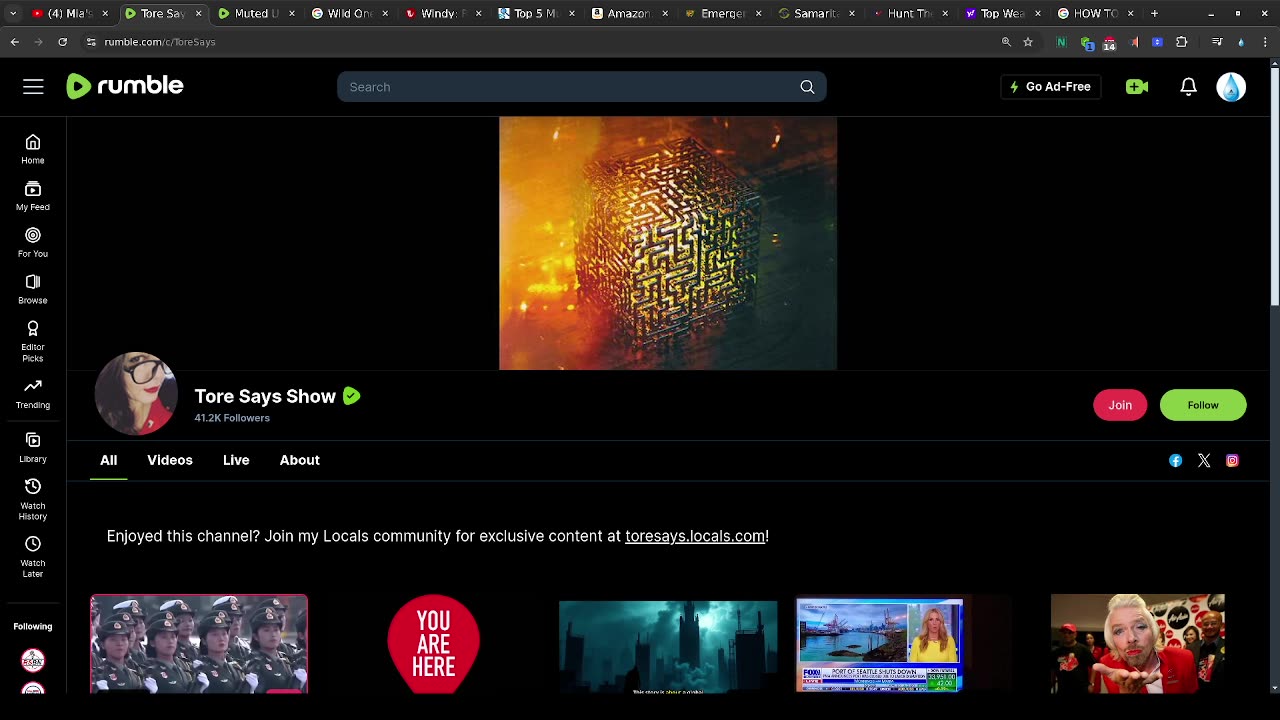Click the browser back arrow
This screenshot has width=1280, height=720.
(x=14, y=42)
